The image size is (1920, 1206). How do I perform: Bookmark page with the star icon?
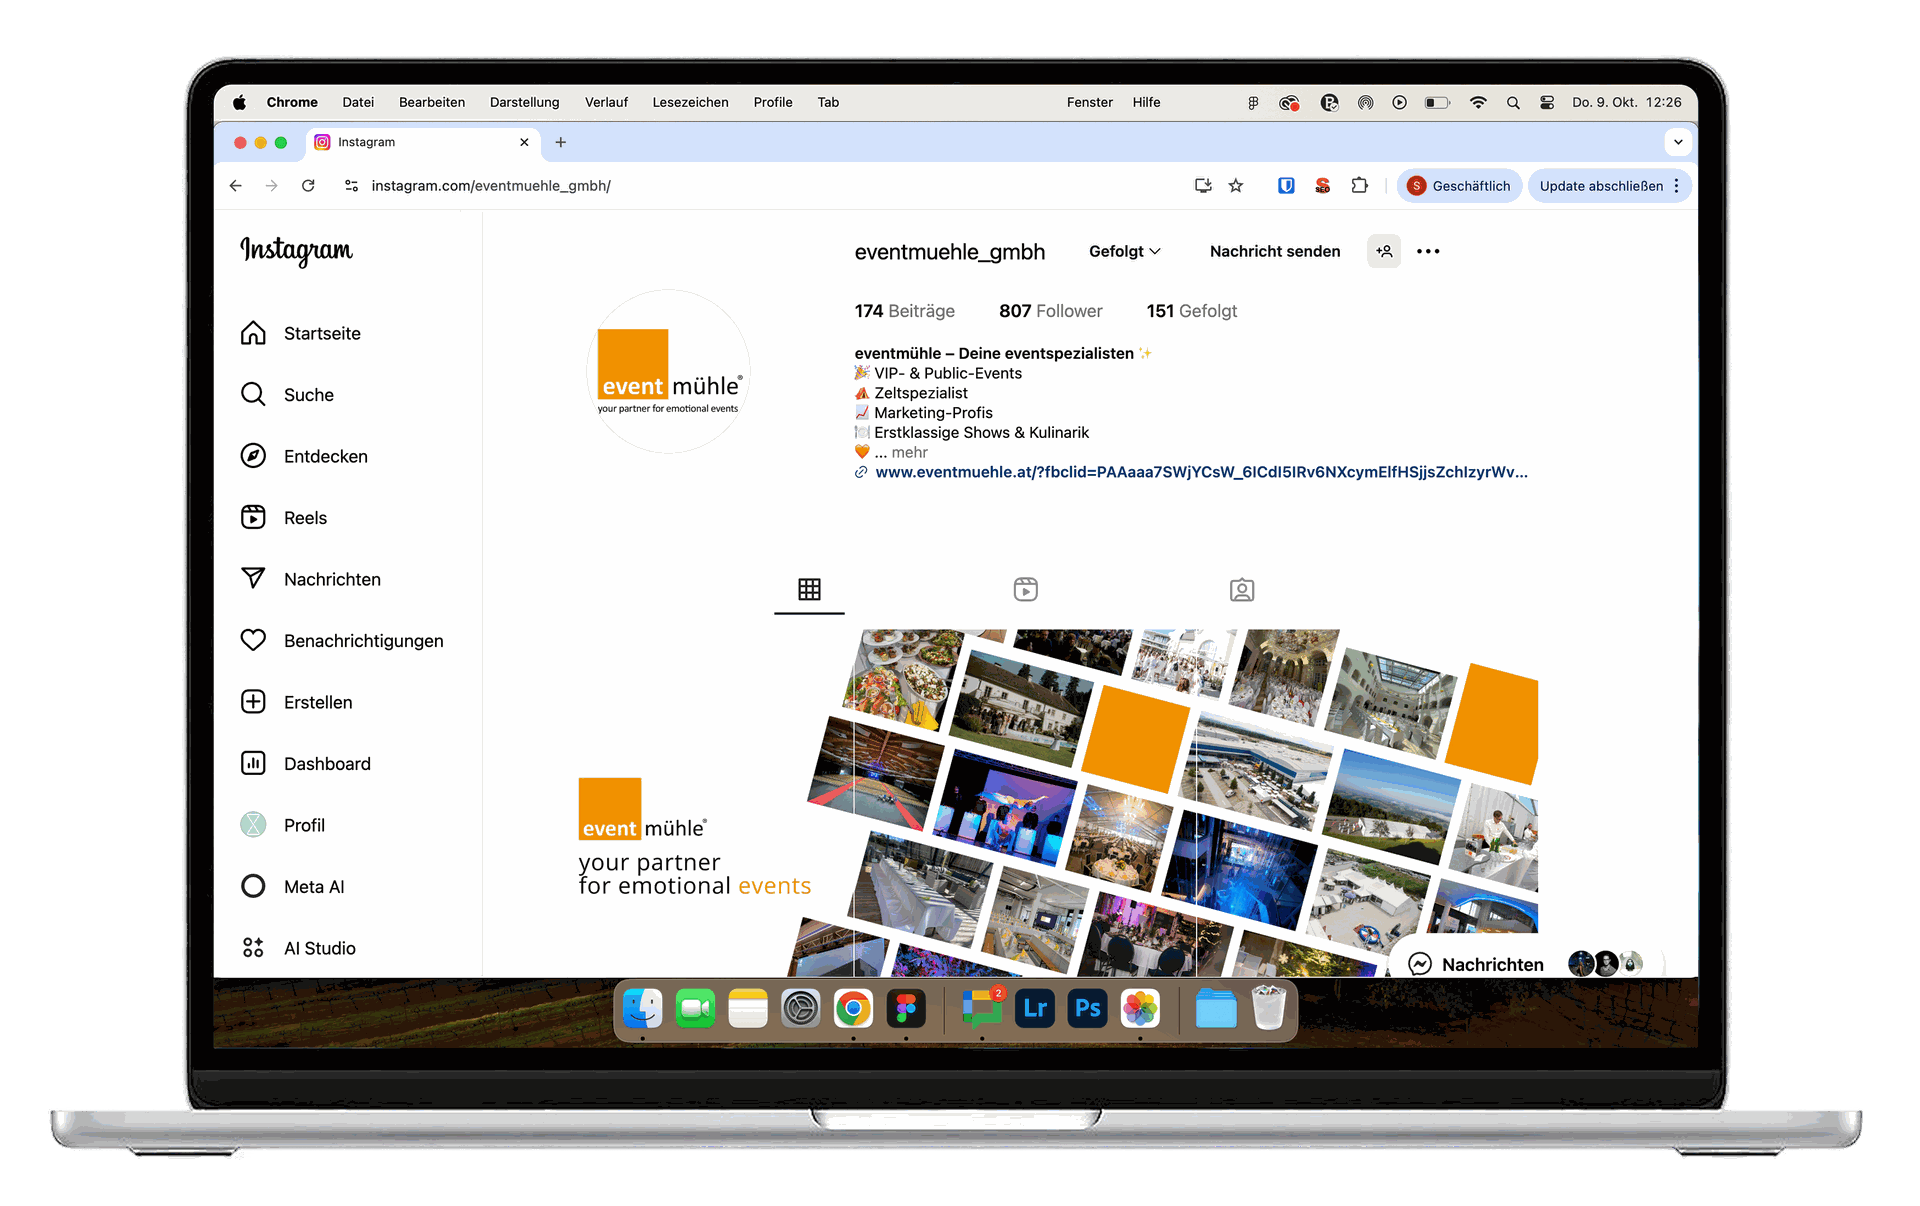(x=1236, y=186)
